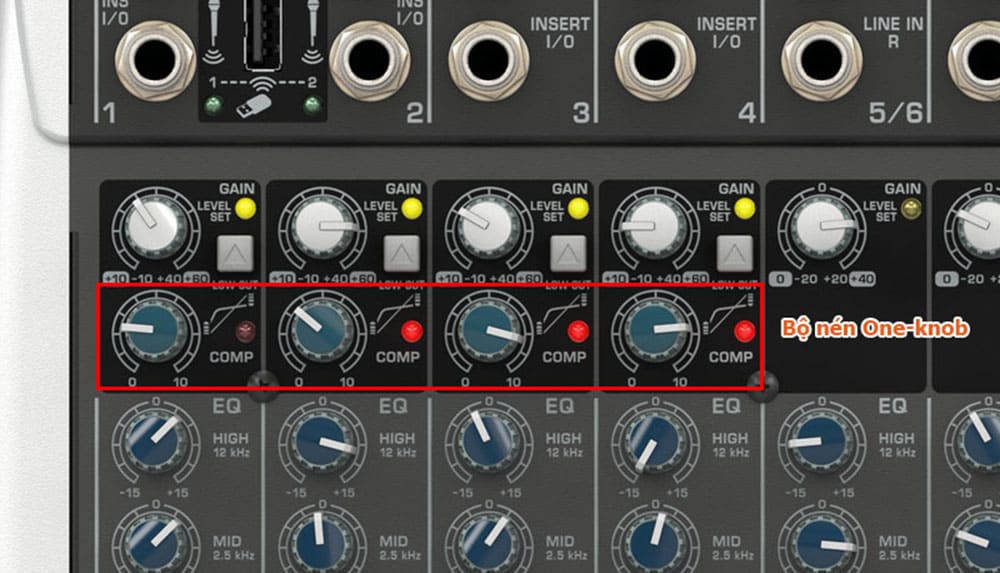Click channel 3 red COMP LED
Viewport: 1000px width, 573px height.
pyautogui.click(x=578, y=331)
